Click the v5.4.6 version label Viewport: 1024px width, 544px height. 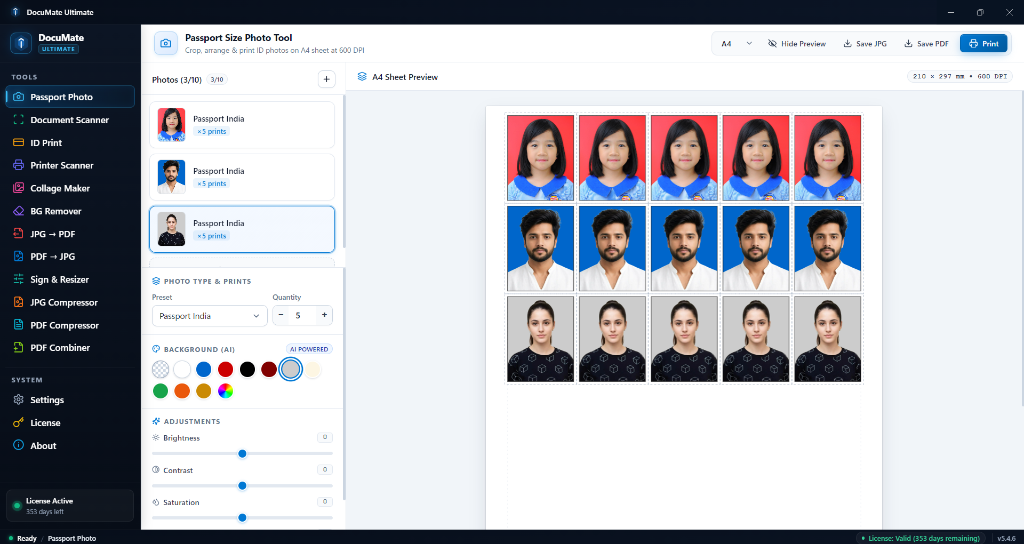1008,538
